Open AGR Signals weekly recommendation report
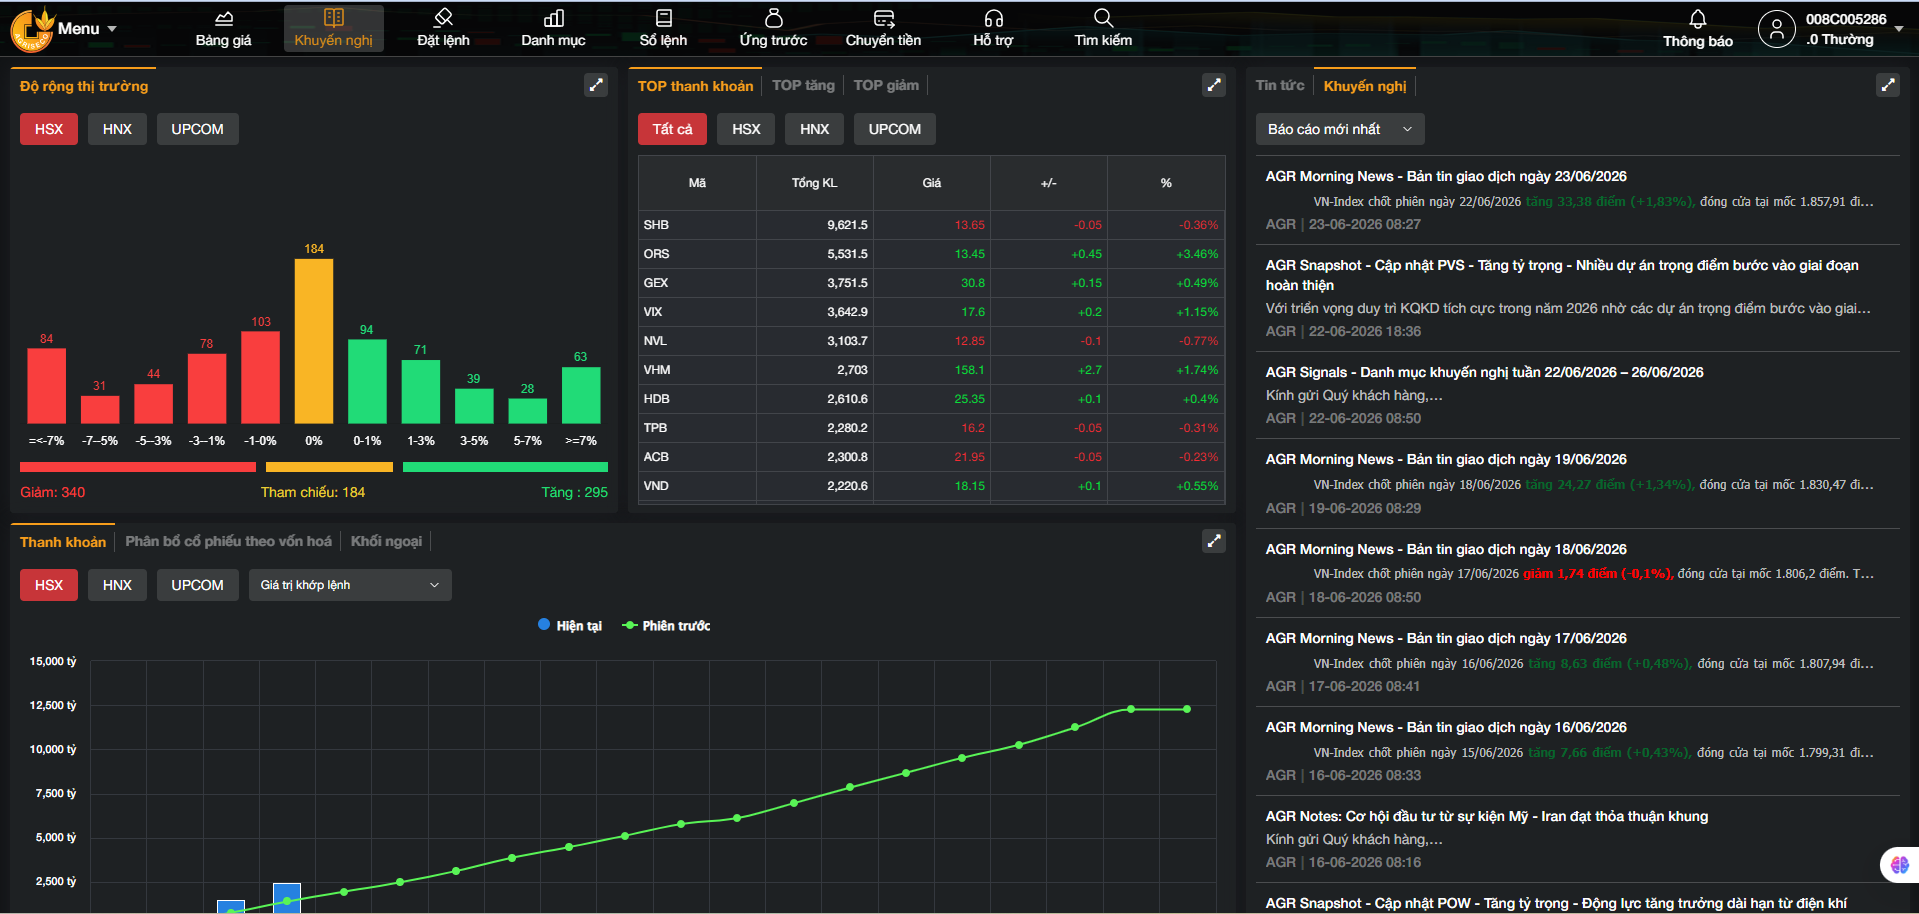1919x914 pixels. (x=1484, y=372)
